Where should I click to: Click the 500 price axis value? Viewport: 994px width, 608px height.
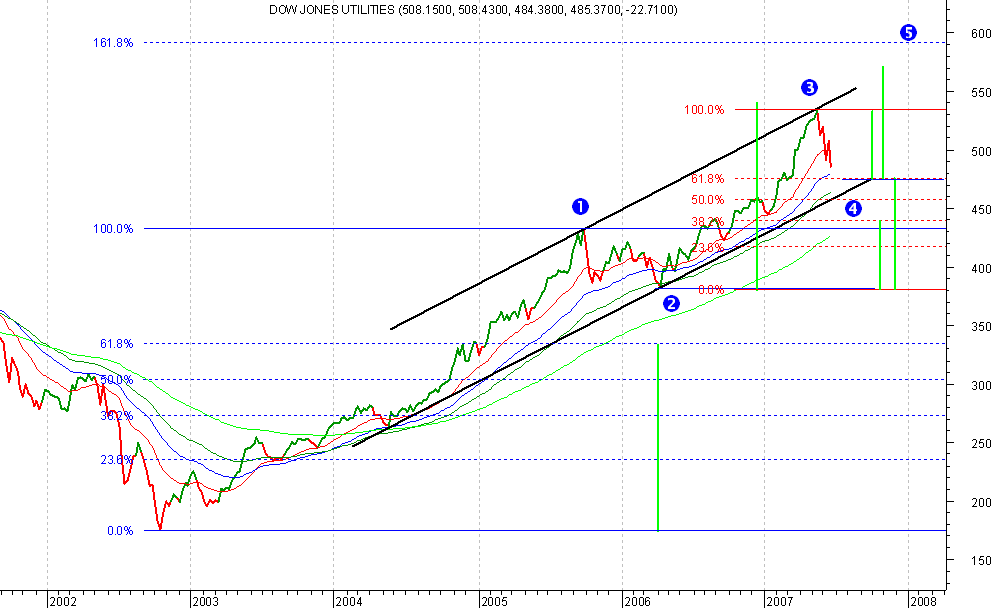981,151
